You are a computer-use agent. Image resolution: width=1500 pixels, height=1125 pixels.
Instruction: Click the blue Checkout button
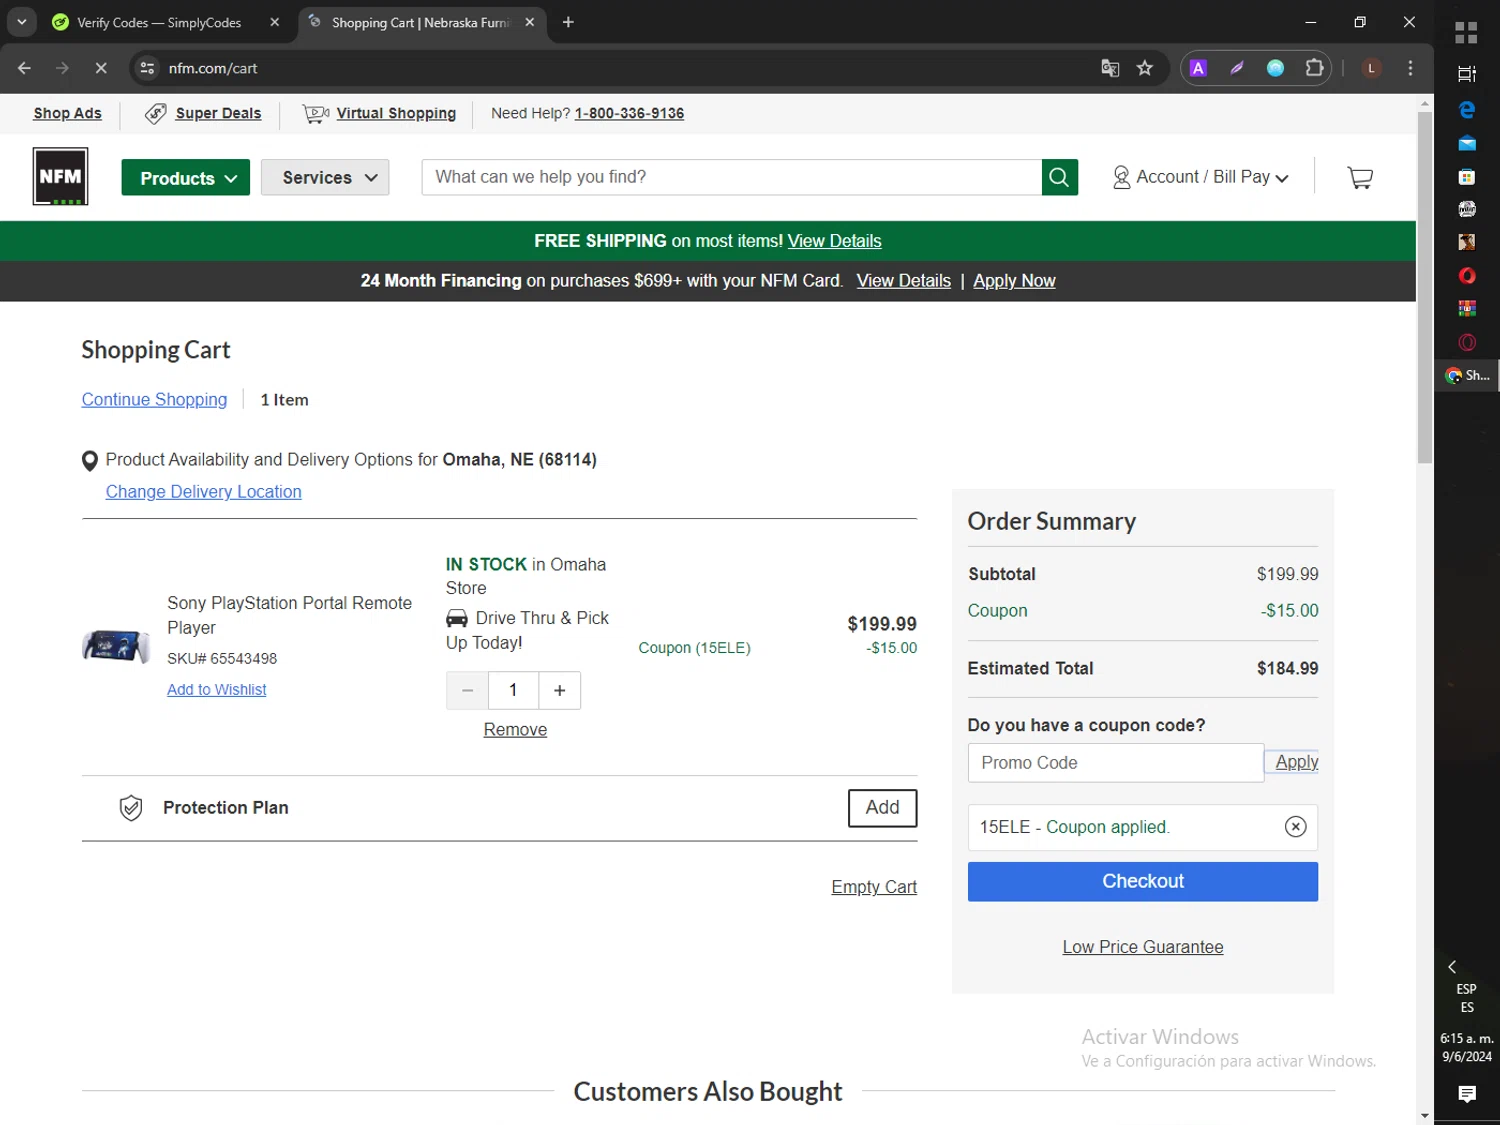coord(1142,881)
